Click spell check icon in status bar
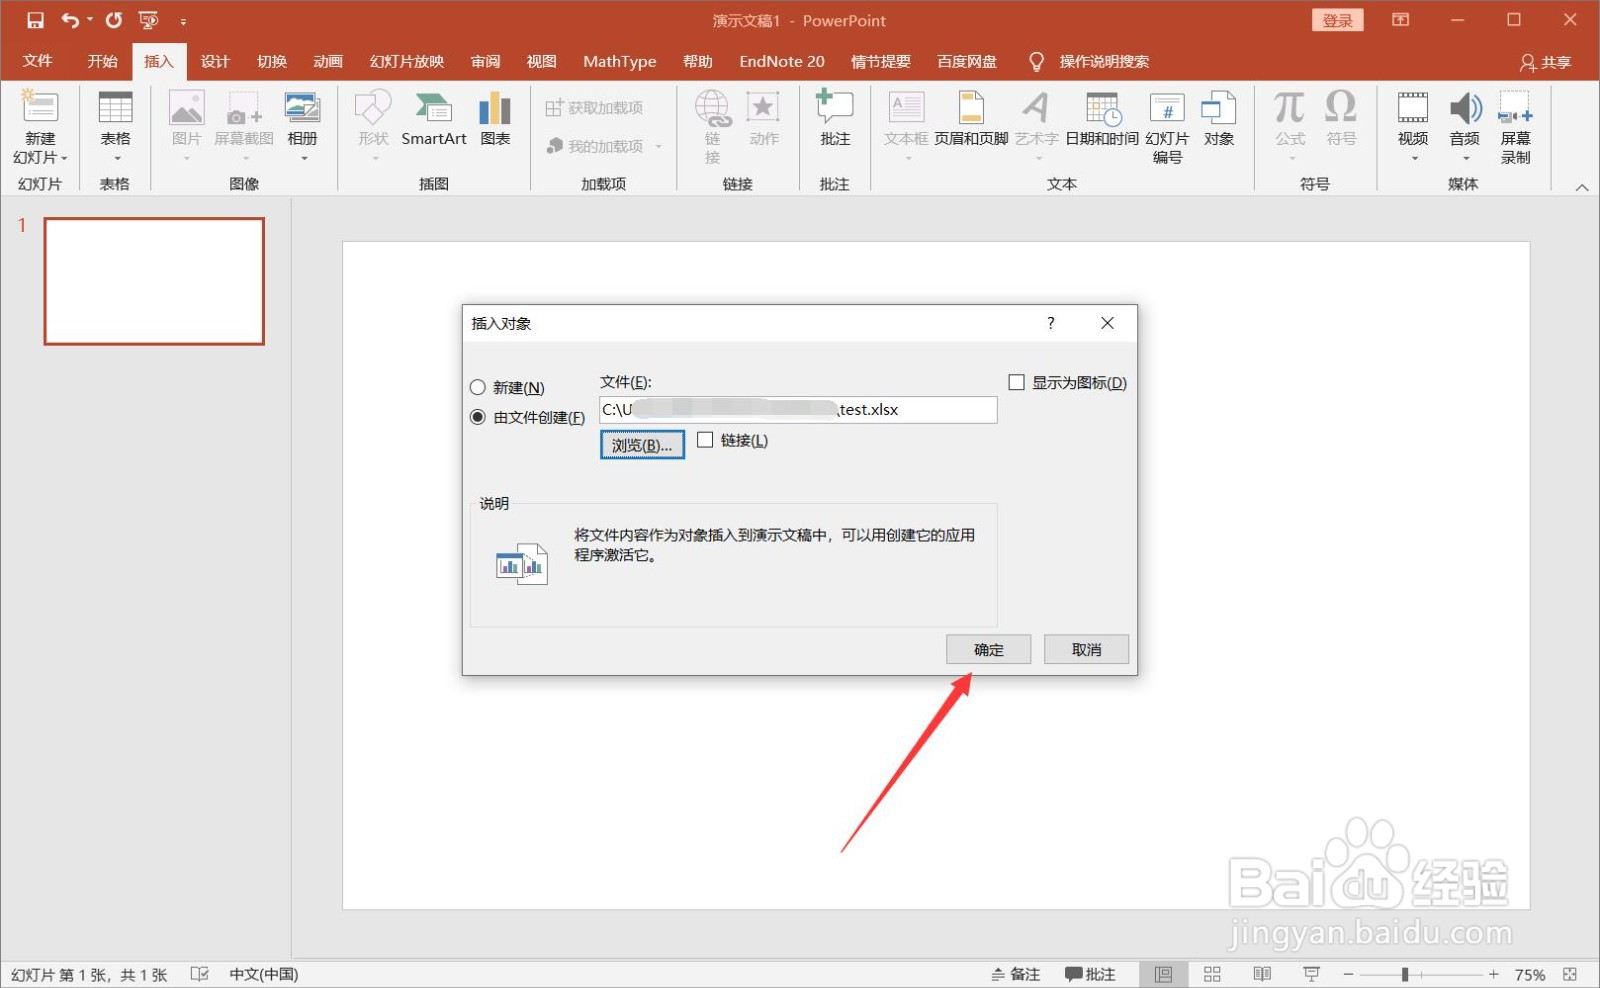 (x=199, y=974)
